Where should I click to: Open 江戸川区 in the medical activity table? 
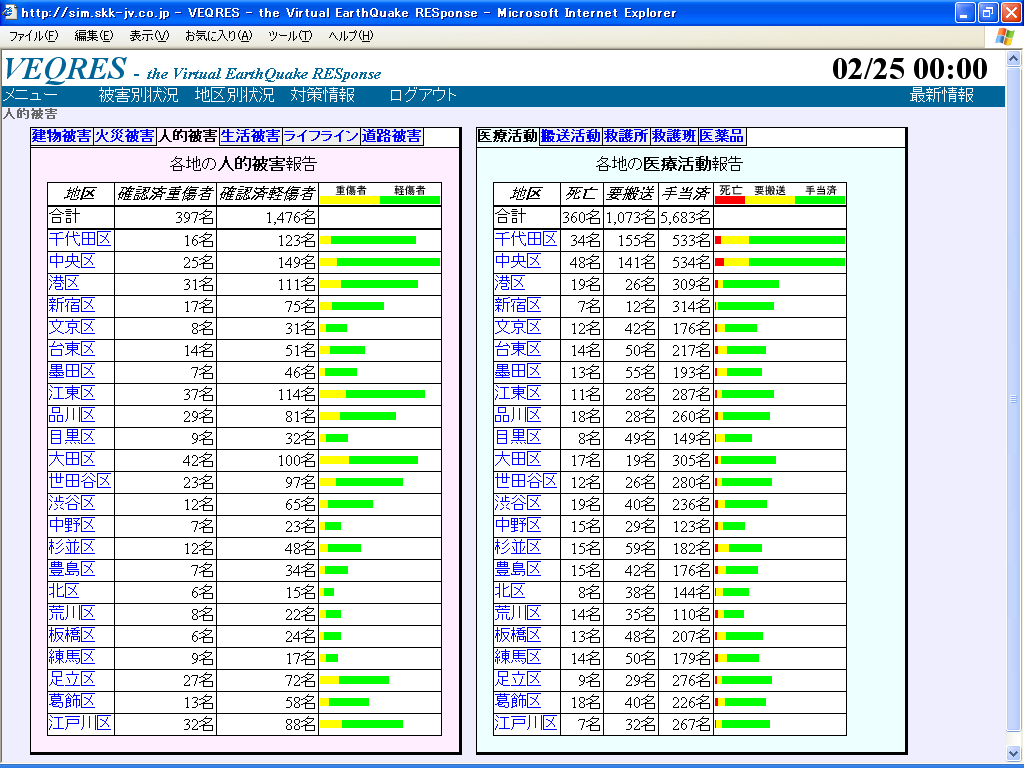pos(526,723)
